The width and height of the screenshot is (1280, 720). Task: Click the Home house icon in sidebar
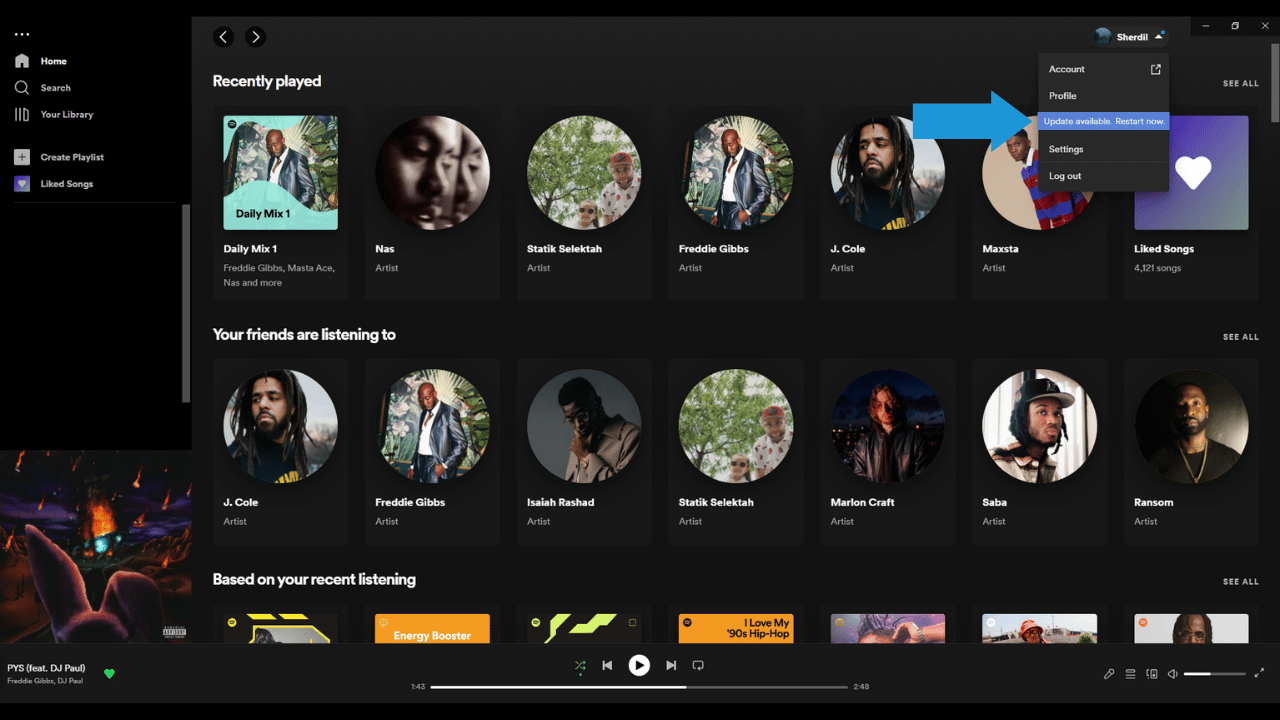pyautogui.click(x=22, y=61)
